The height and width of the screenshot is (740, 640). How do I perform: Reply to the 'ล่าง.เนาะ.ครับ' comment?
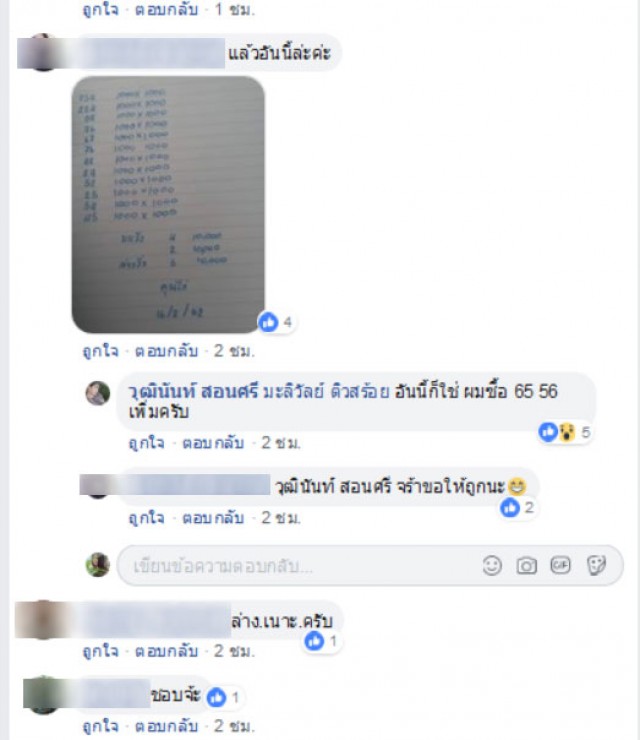[x=166, y=651]
